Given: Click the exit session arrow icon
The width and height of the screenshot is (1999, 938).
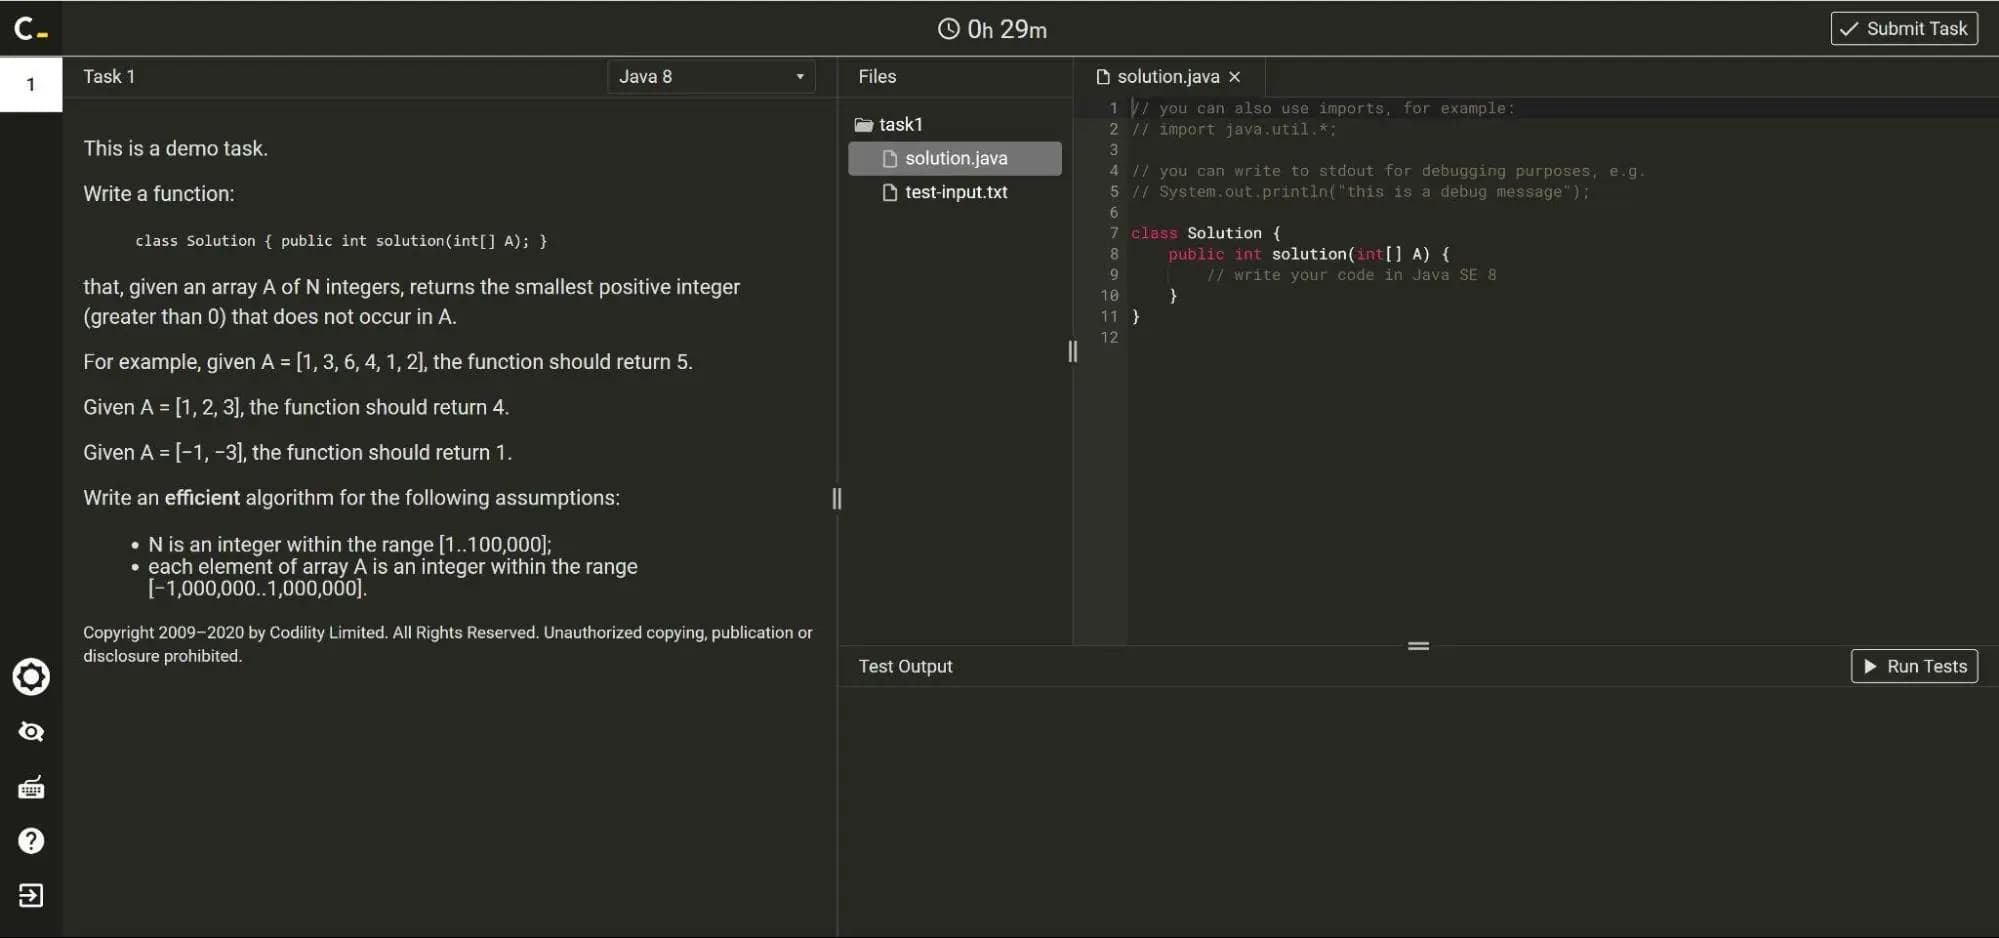Looking at the screenshot, I should click(31, 895).
